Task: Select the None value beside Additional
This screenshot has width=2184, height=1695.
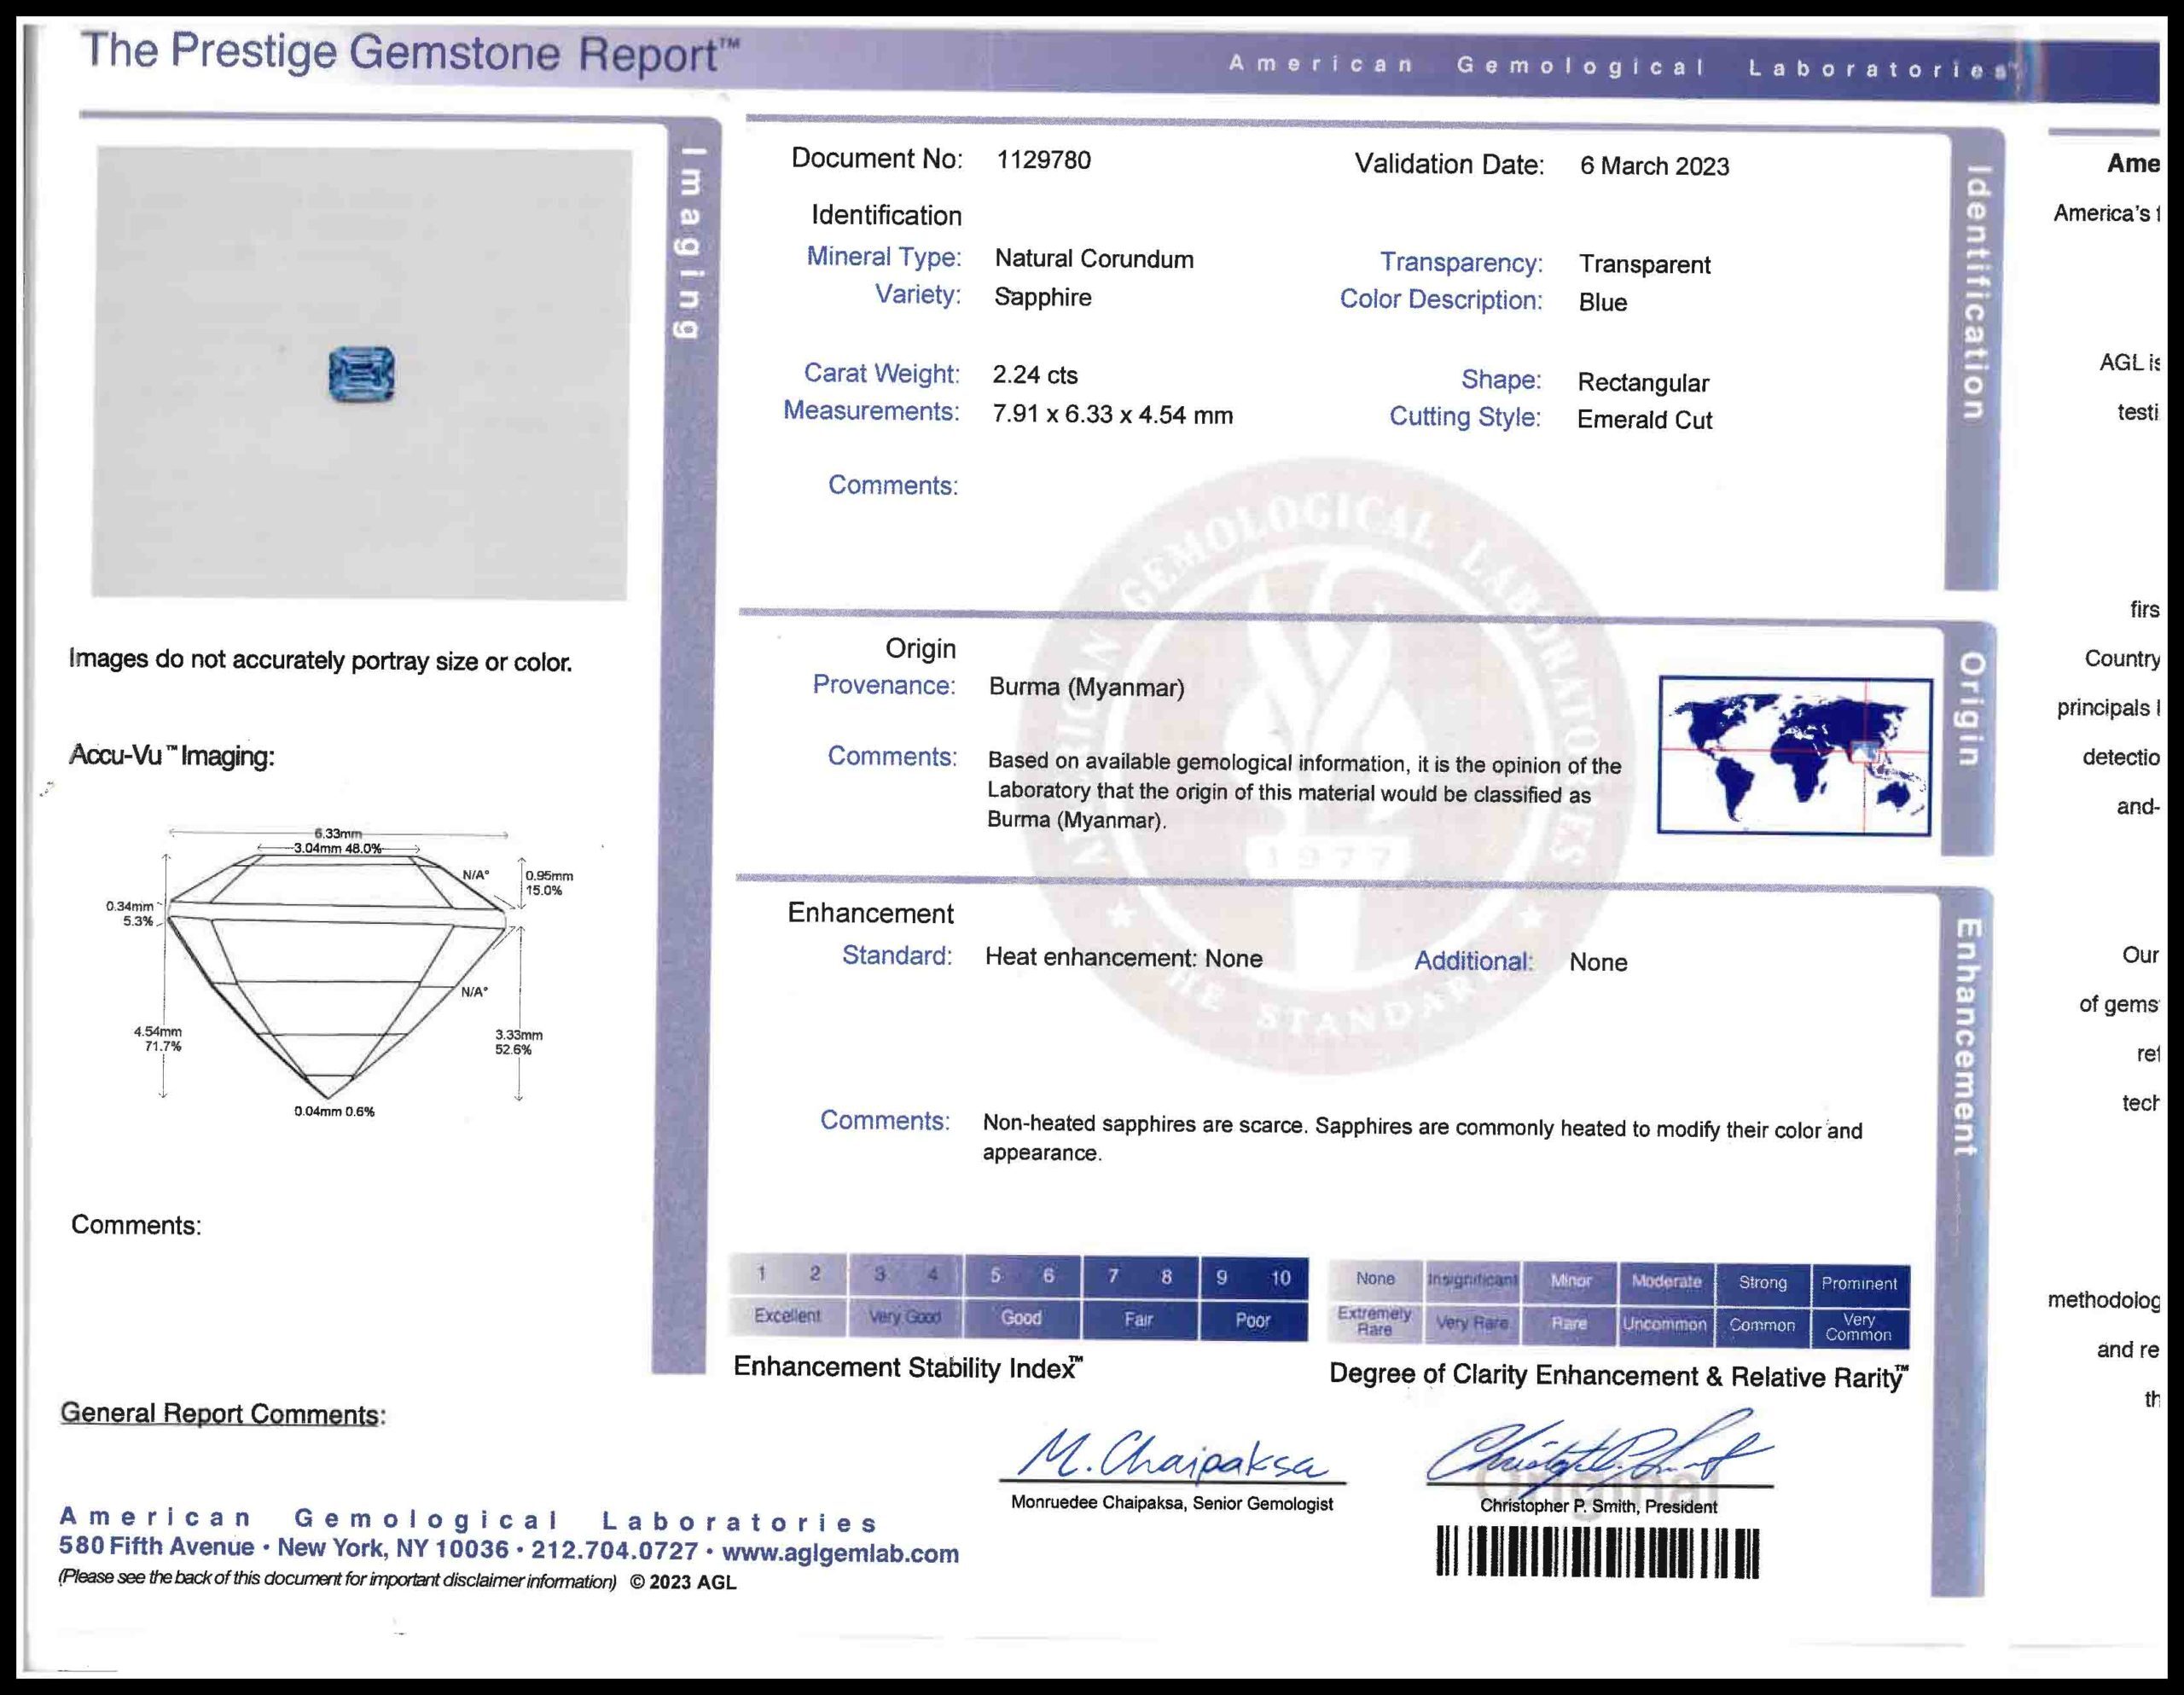Action: [1598, 962]
